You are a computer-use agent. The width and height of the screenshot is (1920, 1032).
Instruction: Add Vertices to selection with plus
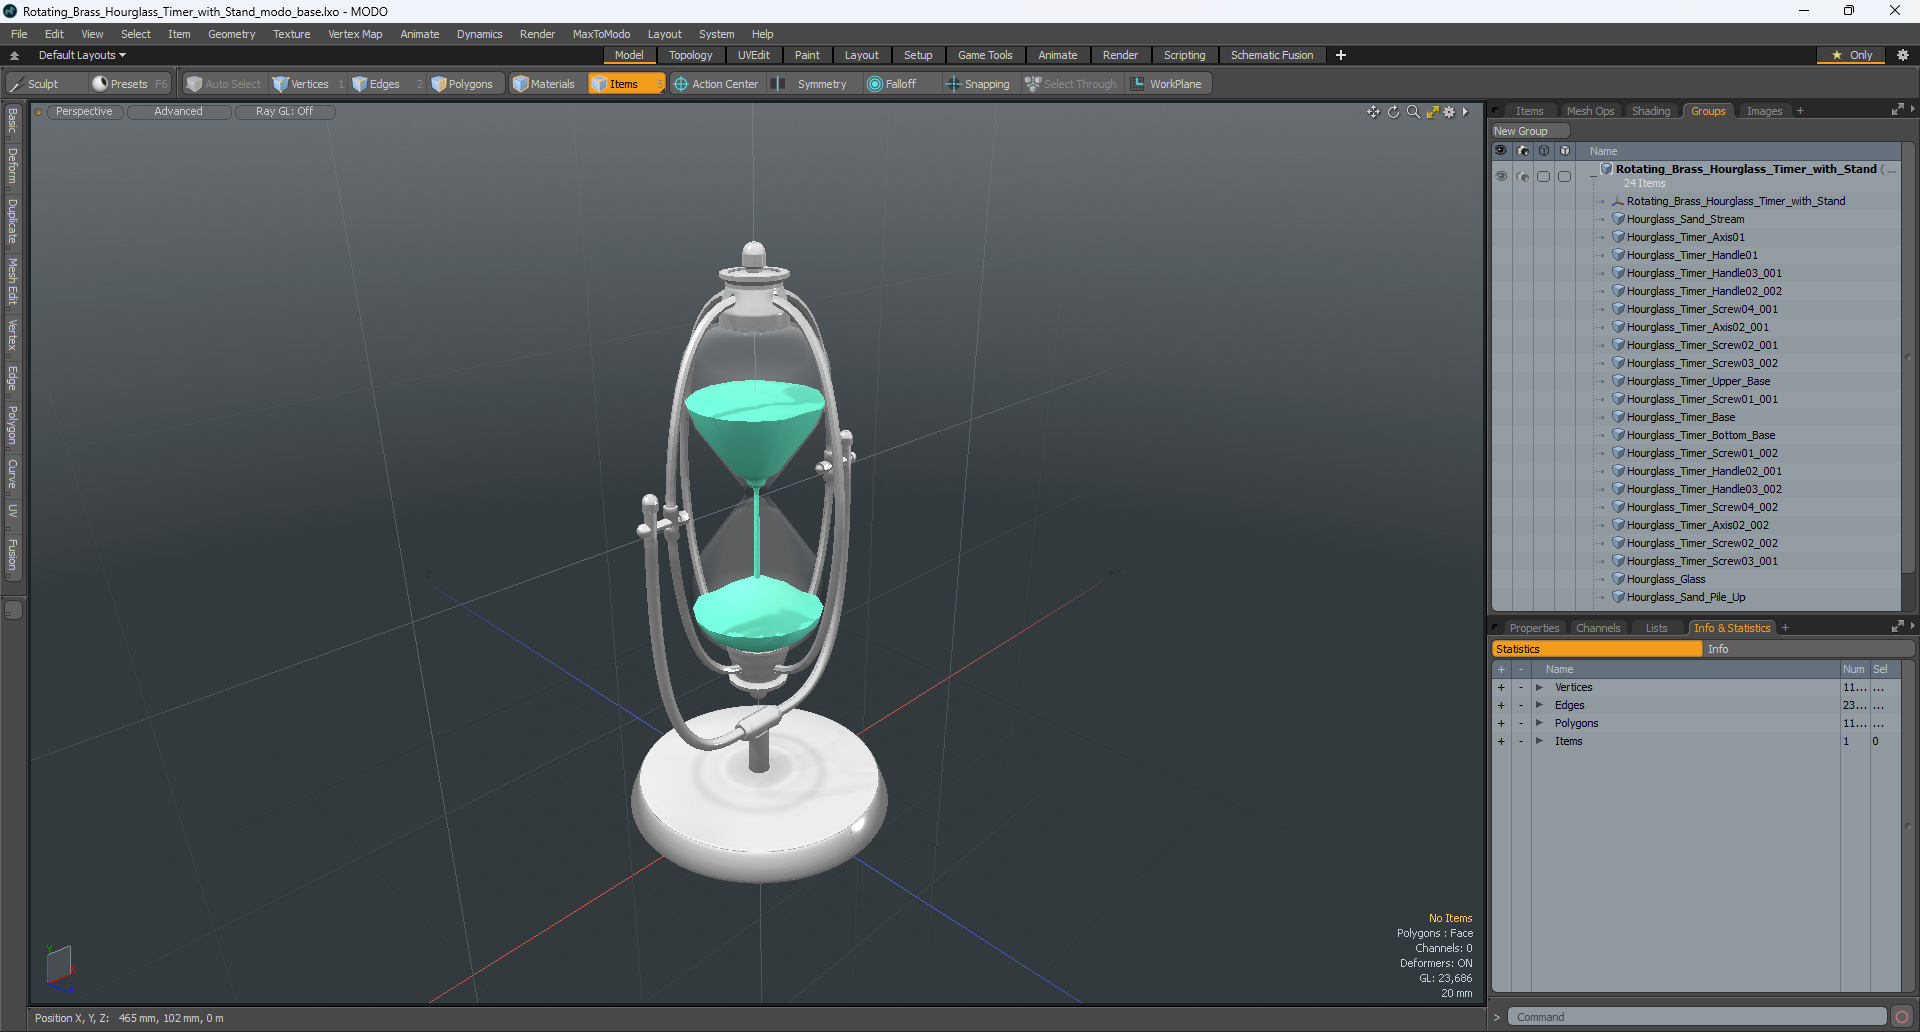click(1501, 687)
